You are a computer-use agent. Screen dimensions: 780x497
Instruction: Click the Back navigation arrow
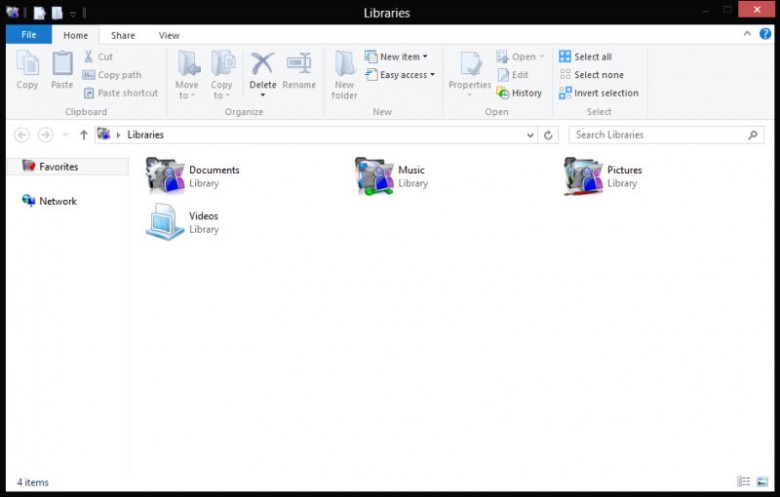[x=22, y=135]
